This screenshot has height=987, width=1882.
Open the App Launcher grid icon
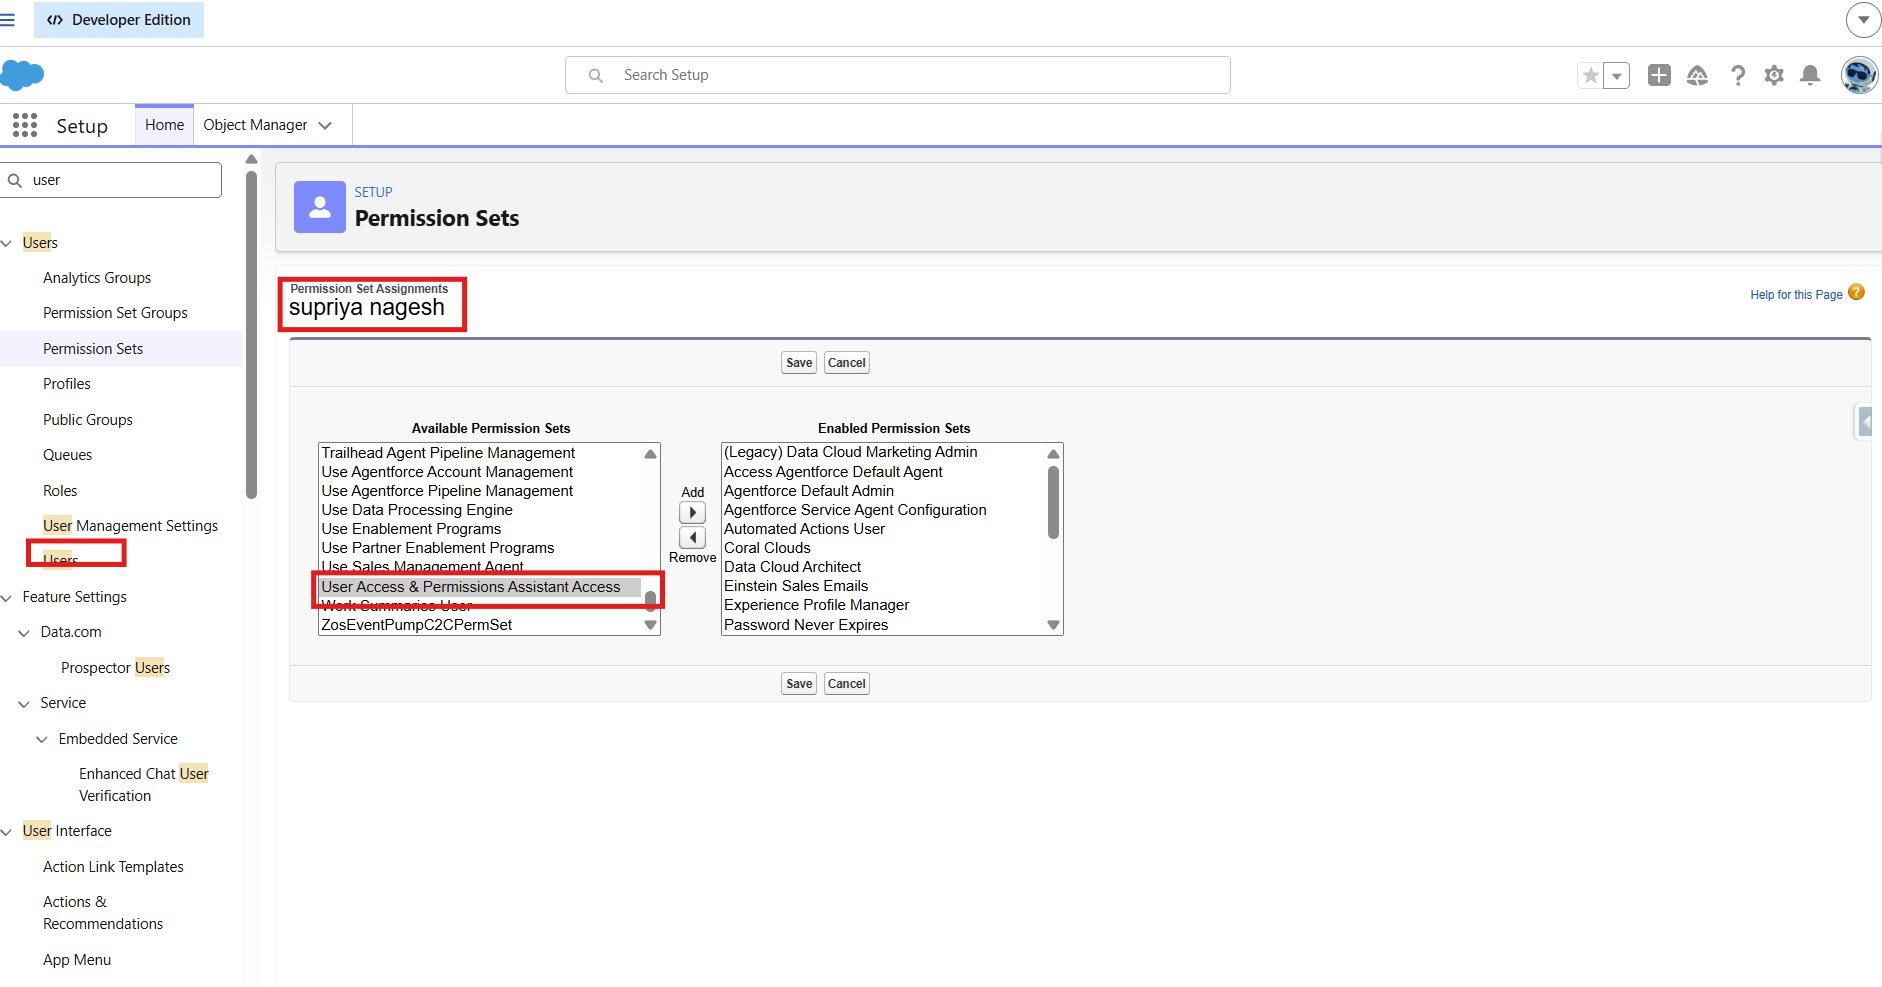[x=25, y=125]
